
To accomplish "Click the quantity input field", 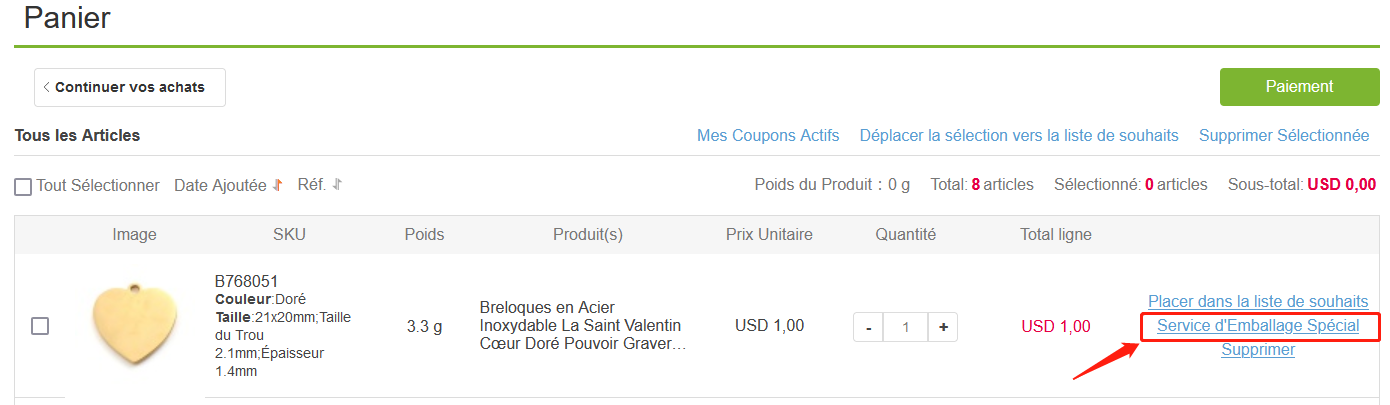I will coord(906,327).
